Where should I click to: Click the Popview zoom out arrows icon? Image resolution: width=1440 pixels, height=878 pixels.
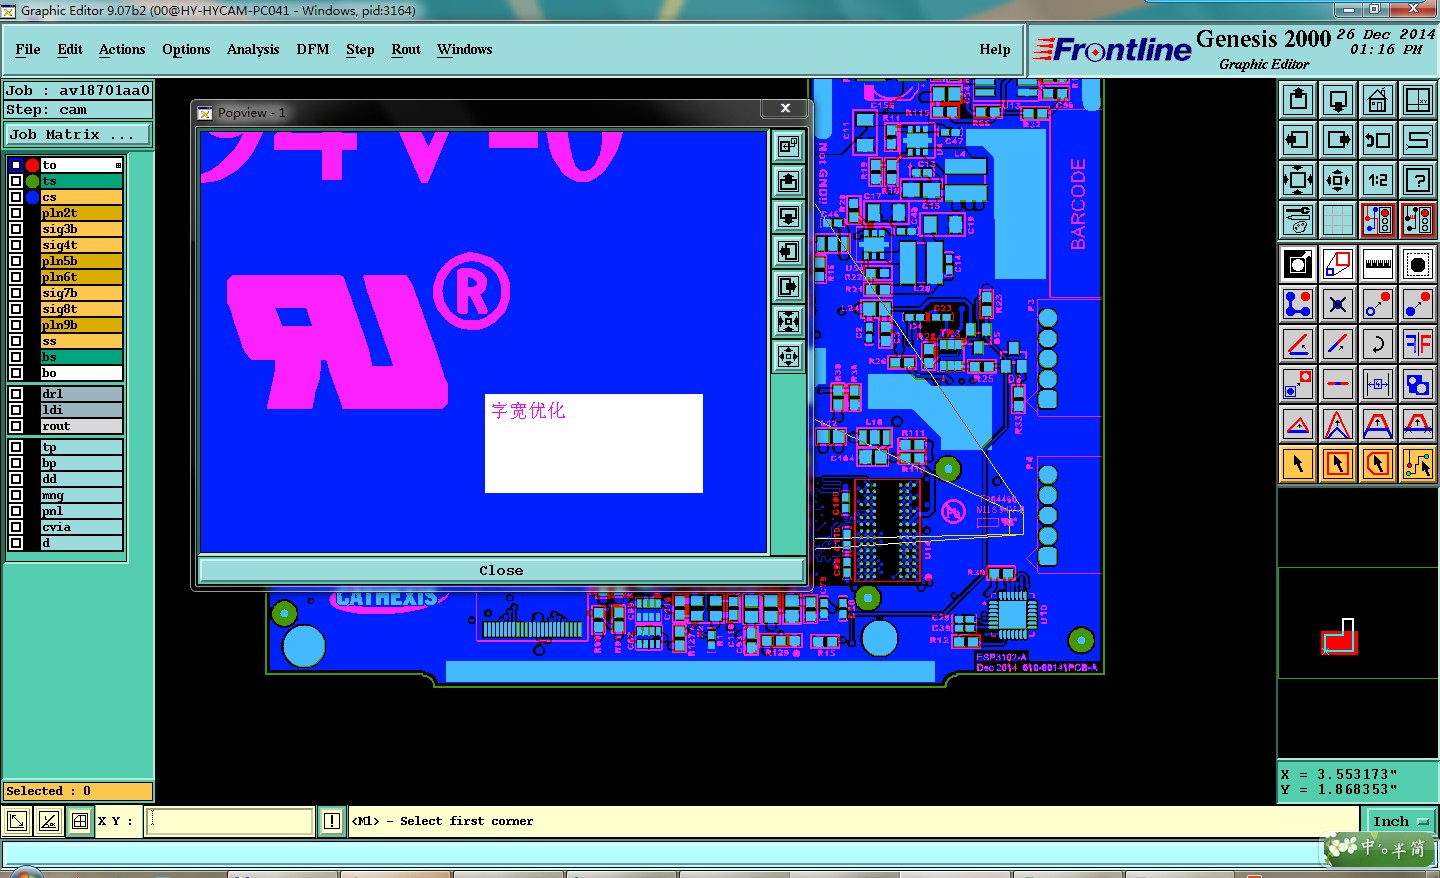(x=789, y=356)
